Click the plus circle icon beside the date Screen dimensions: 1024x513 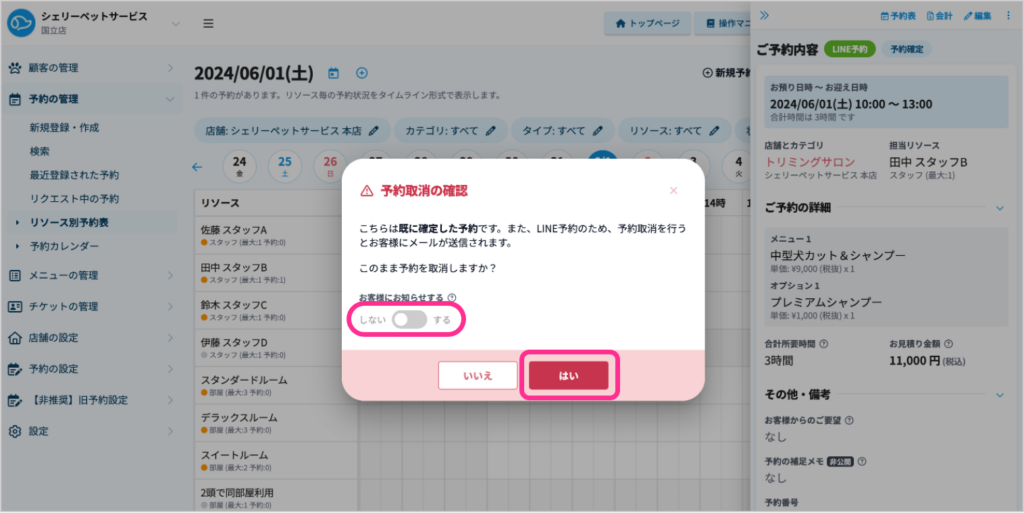point(362,73)
